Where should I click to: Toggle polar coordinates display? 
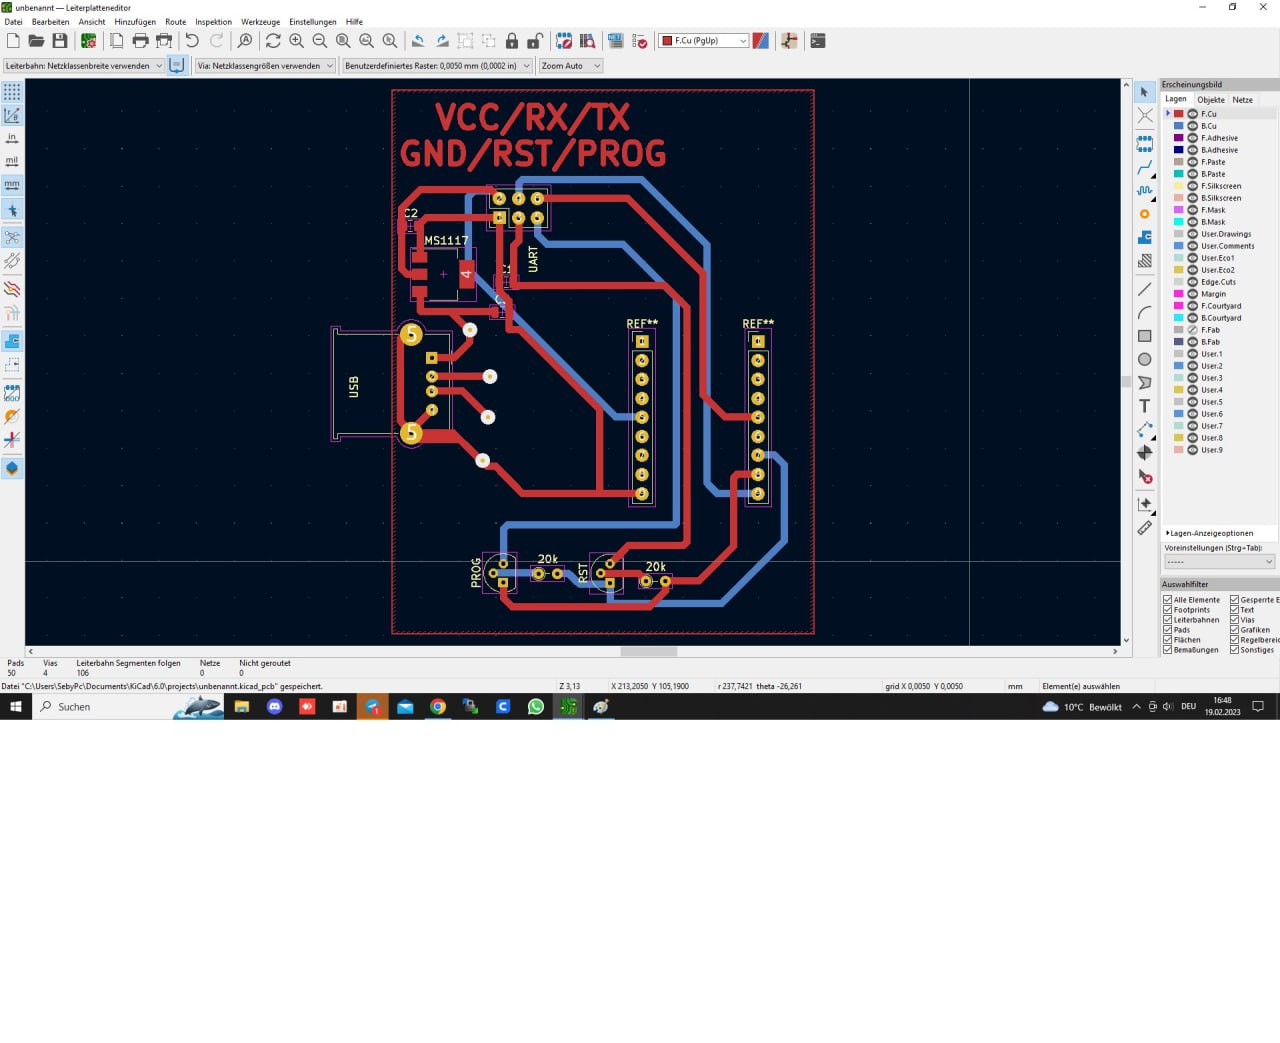pyautogui.click(x=12, y=116)
